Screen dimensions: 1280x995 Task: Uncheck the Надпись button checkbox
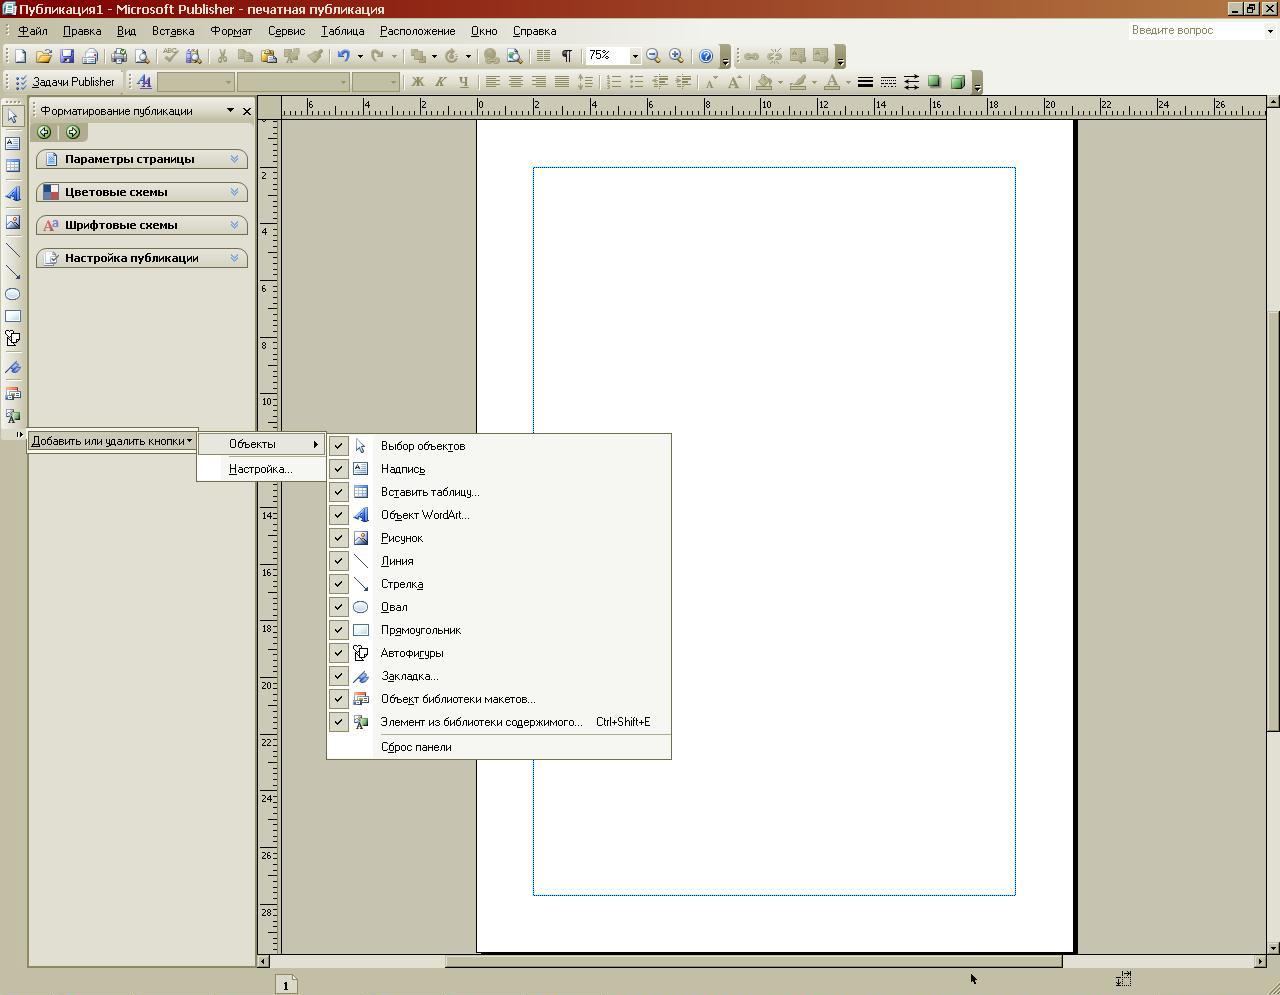[339, 469]
